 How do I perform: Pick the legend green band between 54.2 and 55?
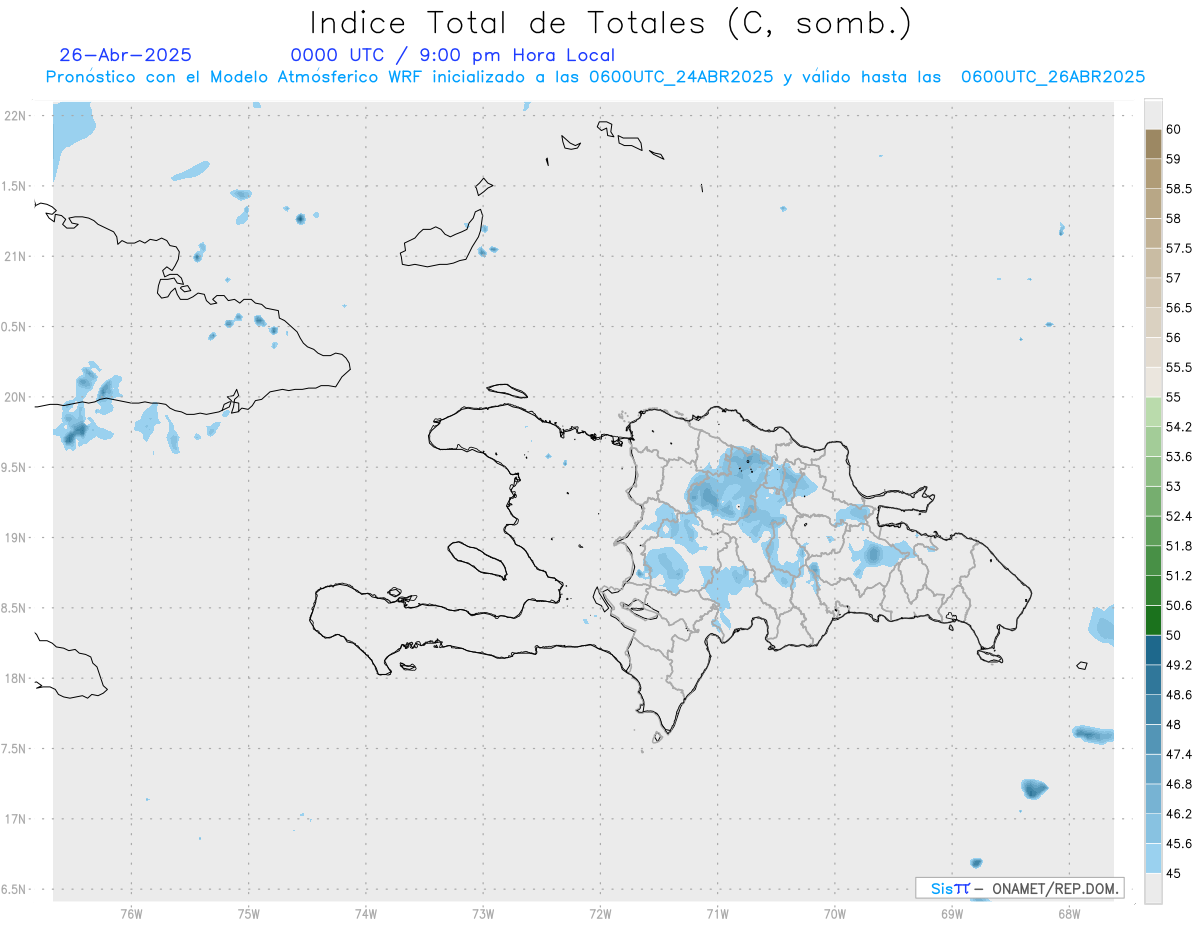click(1153, 412)
